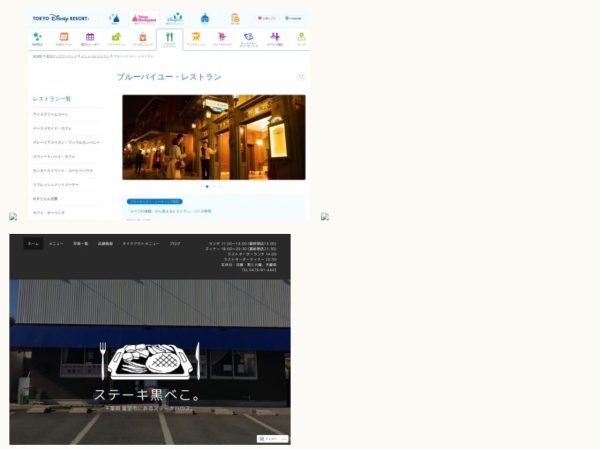
Task: Open アイスクリームコーン in restaurant list
Action: click(51, 114)
